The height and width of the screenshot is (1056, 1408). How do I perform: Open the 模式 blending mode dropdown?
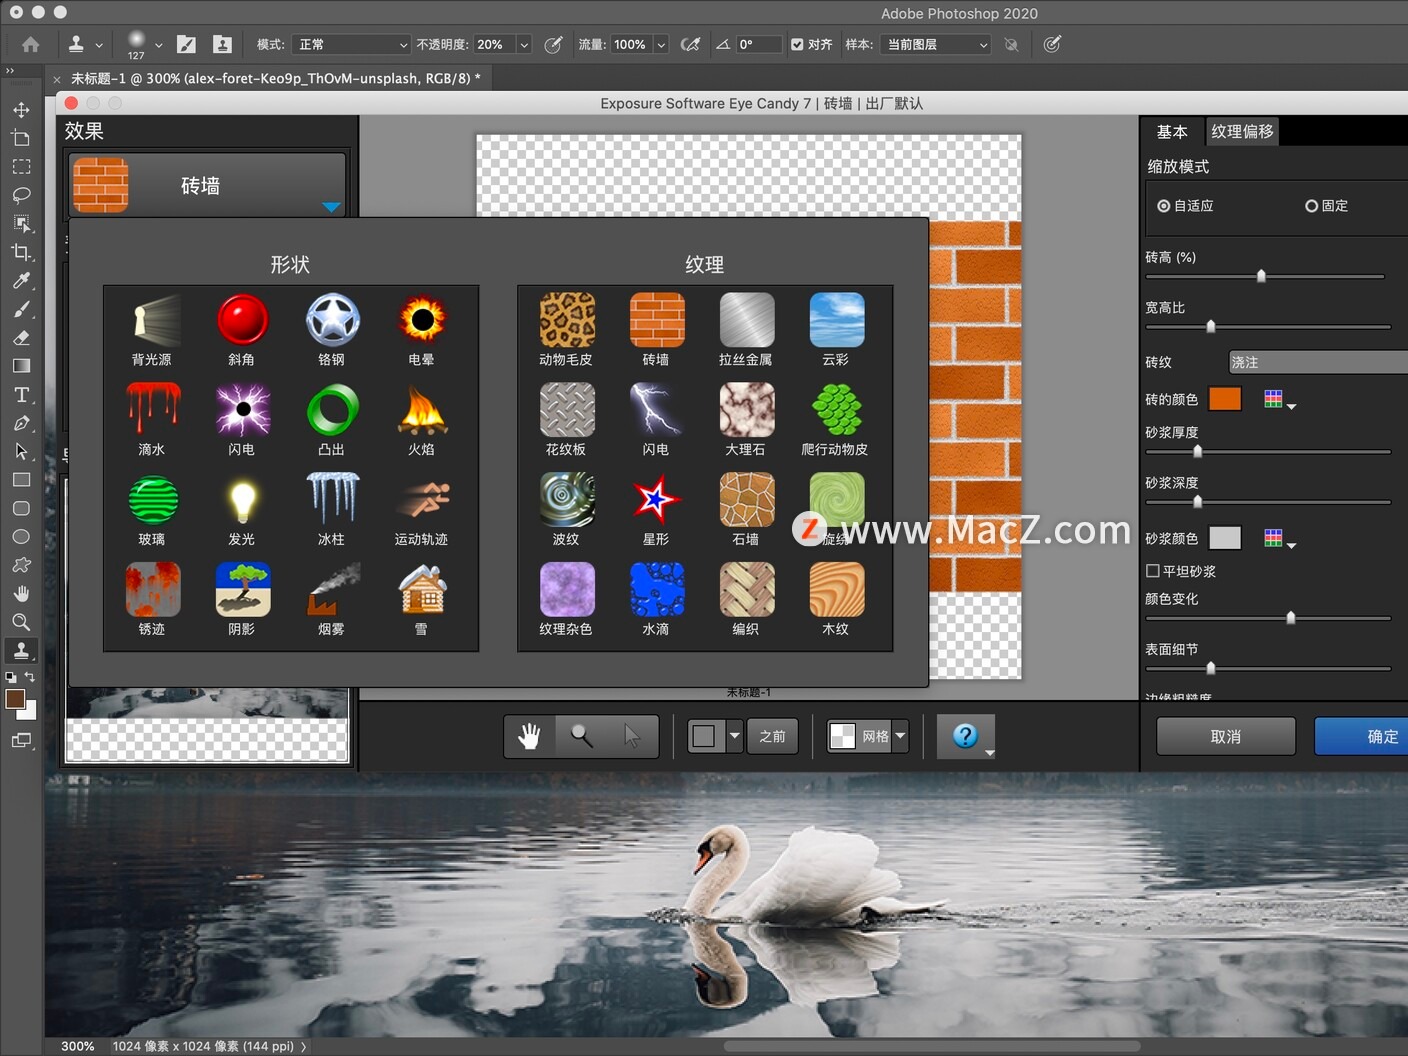click(x=352, y=44)
